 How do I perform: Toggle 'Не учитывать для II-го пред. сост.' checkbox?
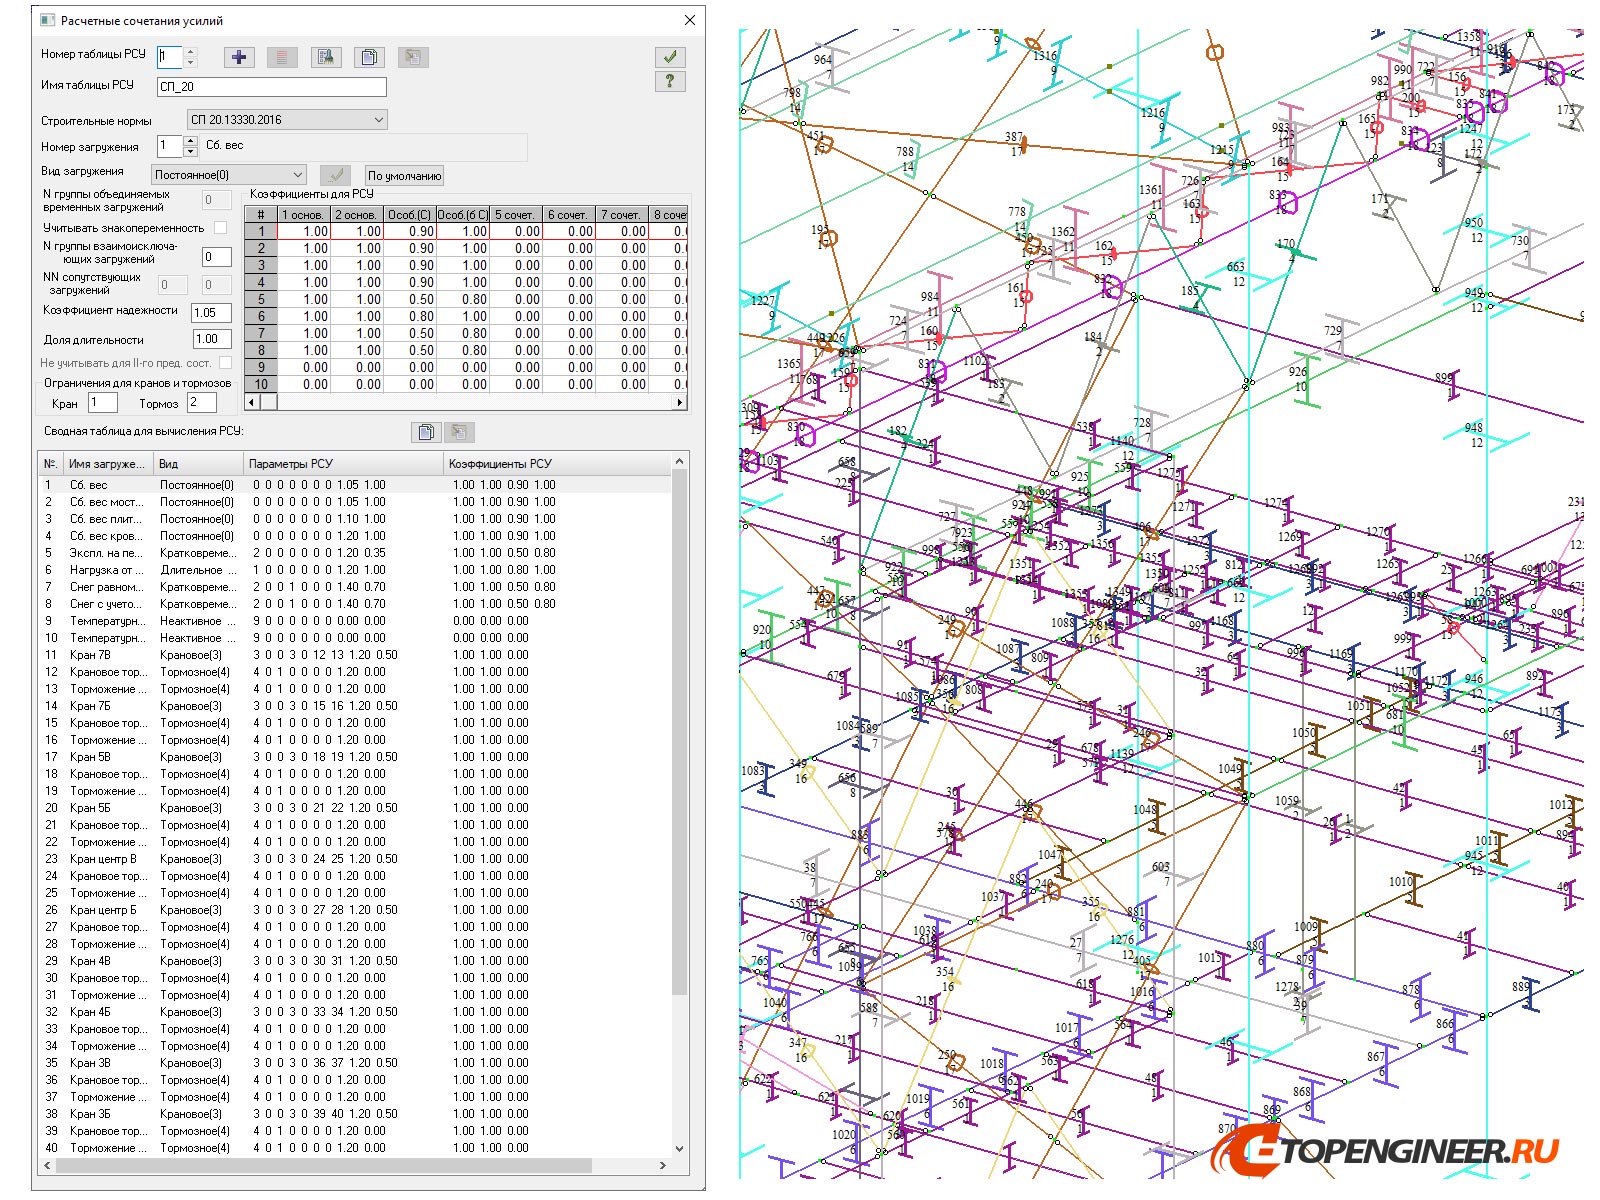225,363
